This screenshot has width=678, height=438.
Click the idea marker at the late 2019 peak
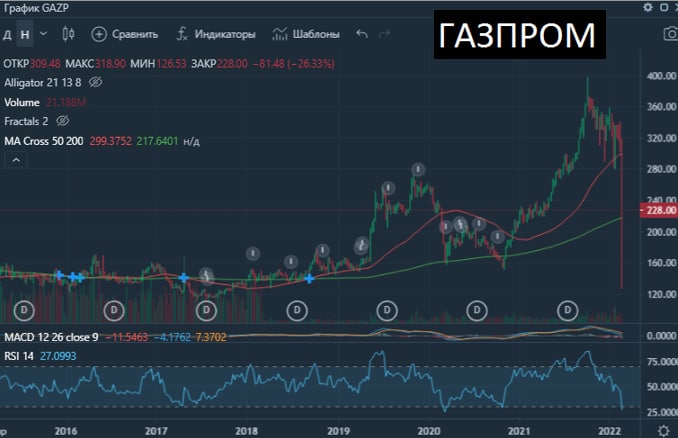click(418, 169)
